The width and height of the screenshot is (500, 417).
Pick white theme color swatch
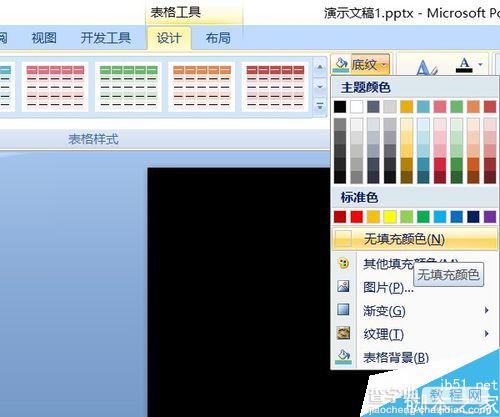point(357,107)
